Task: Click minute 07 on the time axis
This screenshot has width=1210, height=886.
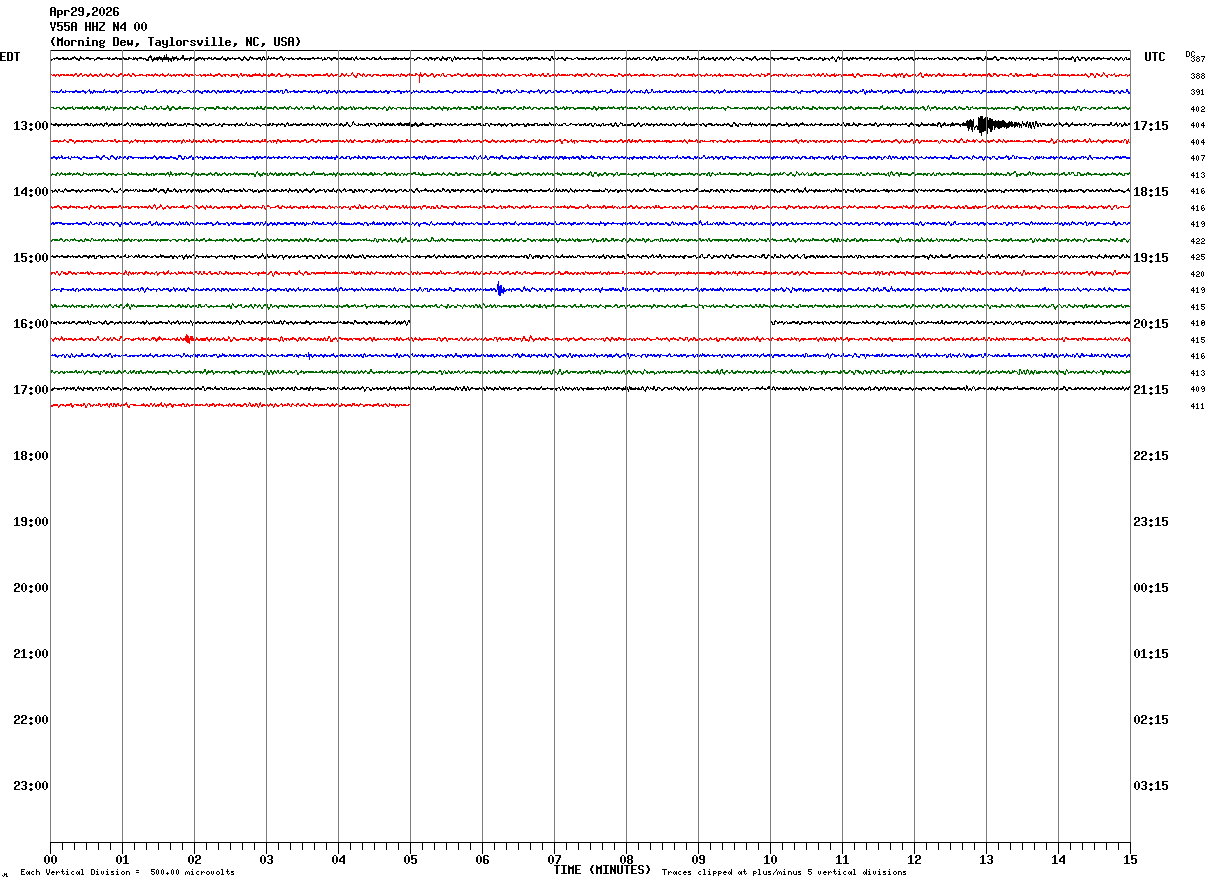Action: pos(554,860)
